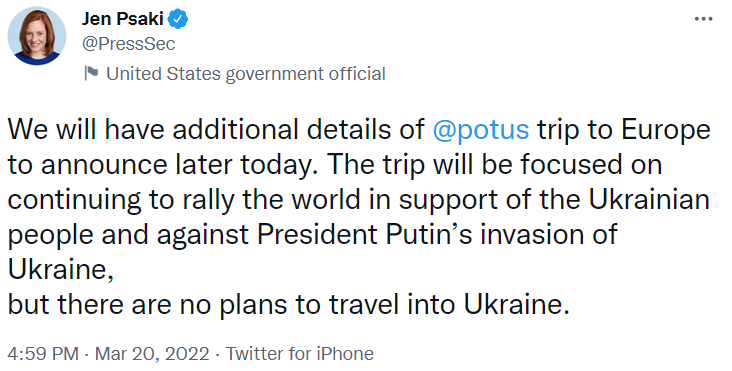
Task: Click the government official flag icon
Action: coord(91,73)
